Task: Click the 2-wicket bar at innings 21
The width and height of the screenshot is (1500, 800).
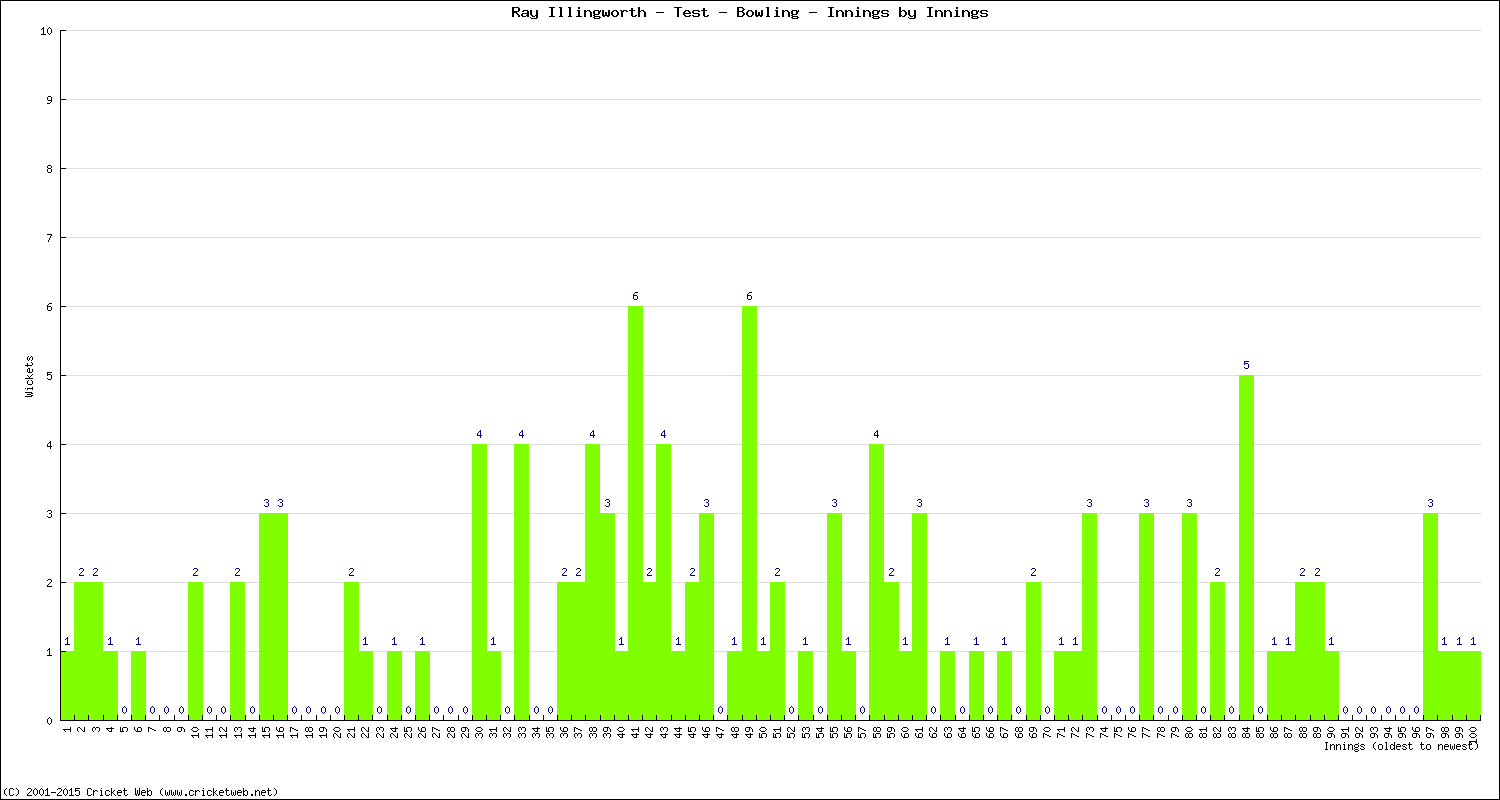Action: click(x=351, y=651)
